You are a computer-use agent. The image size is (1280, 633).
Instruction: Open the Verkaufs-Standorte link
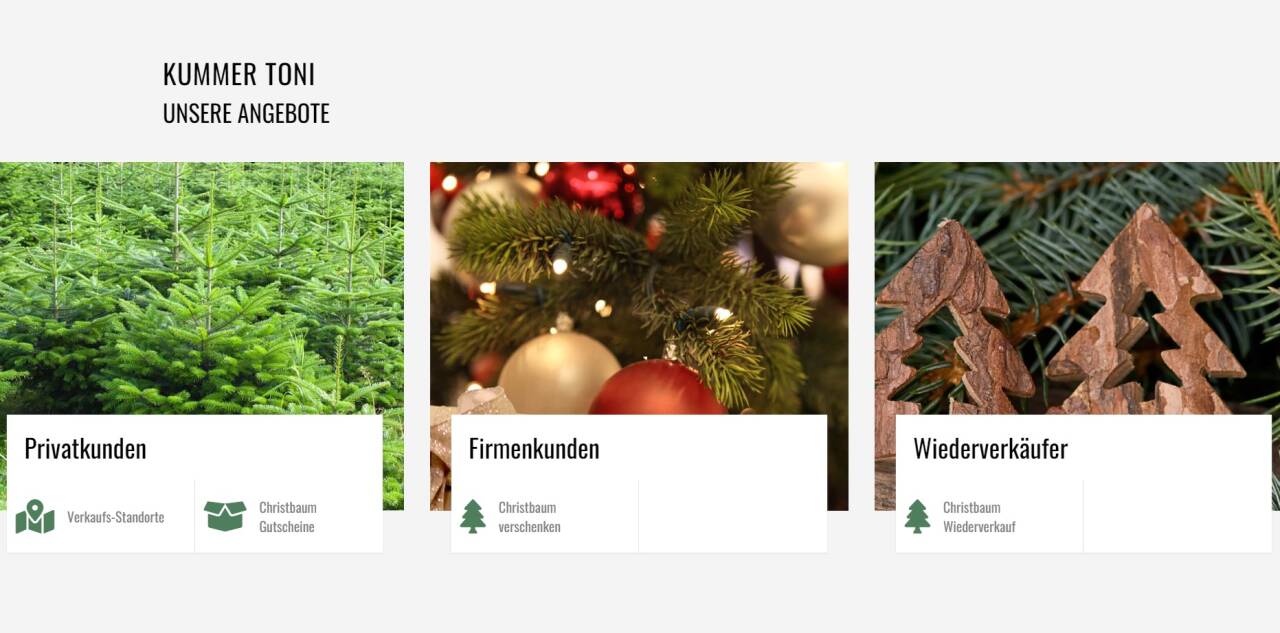pos(115,517)
